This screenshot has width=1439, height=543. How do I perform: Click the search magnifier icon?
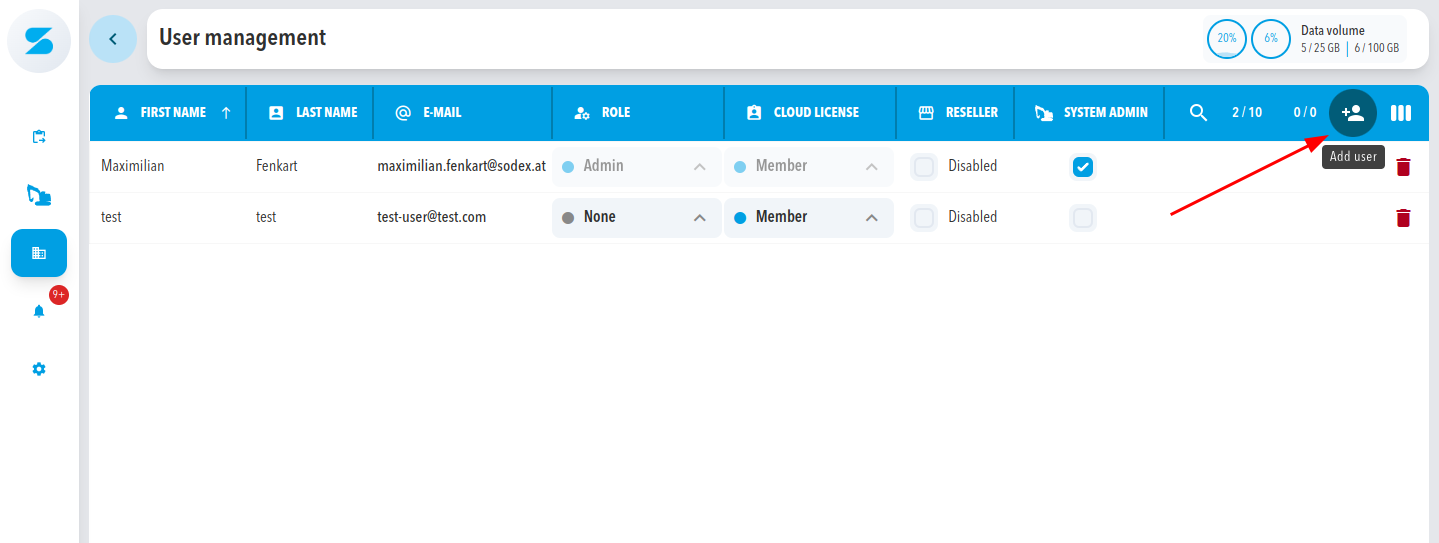(1198, 113)
